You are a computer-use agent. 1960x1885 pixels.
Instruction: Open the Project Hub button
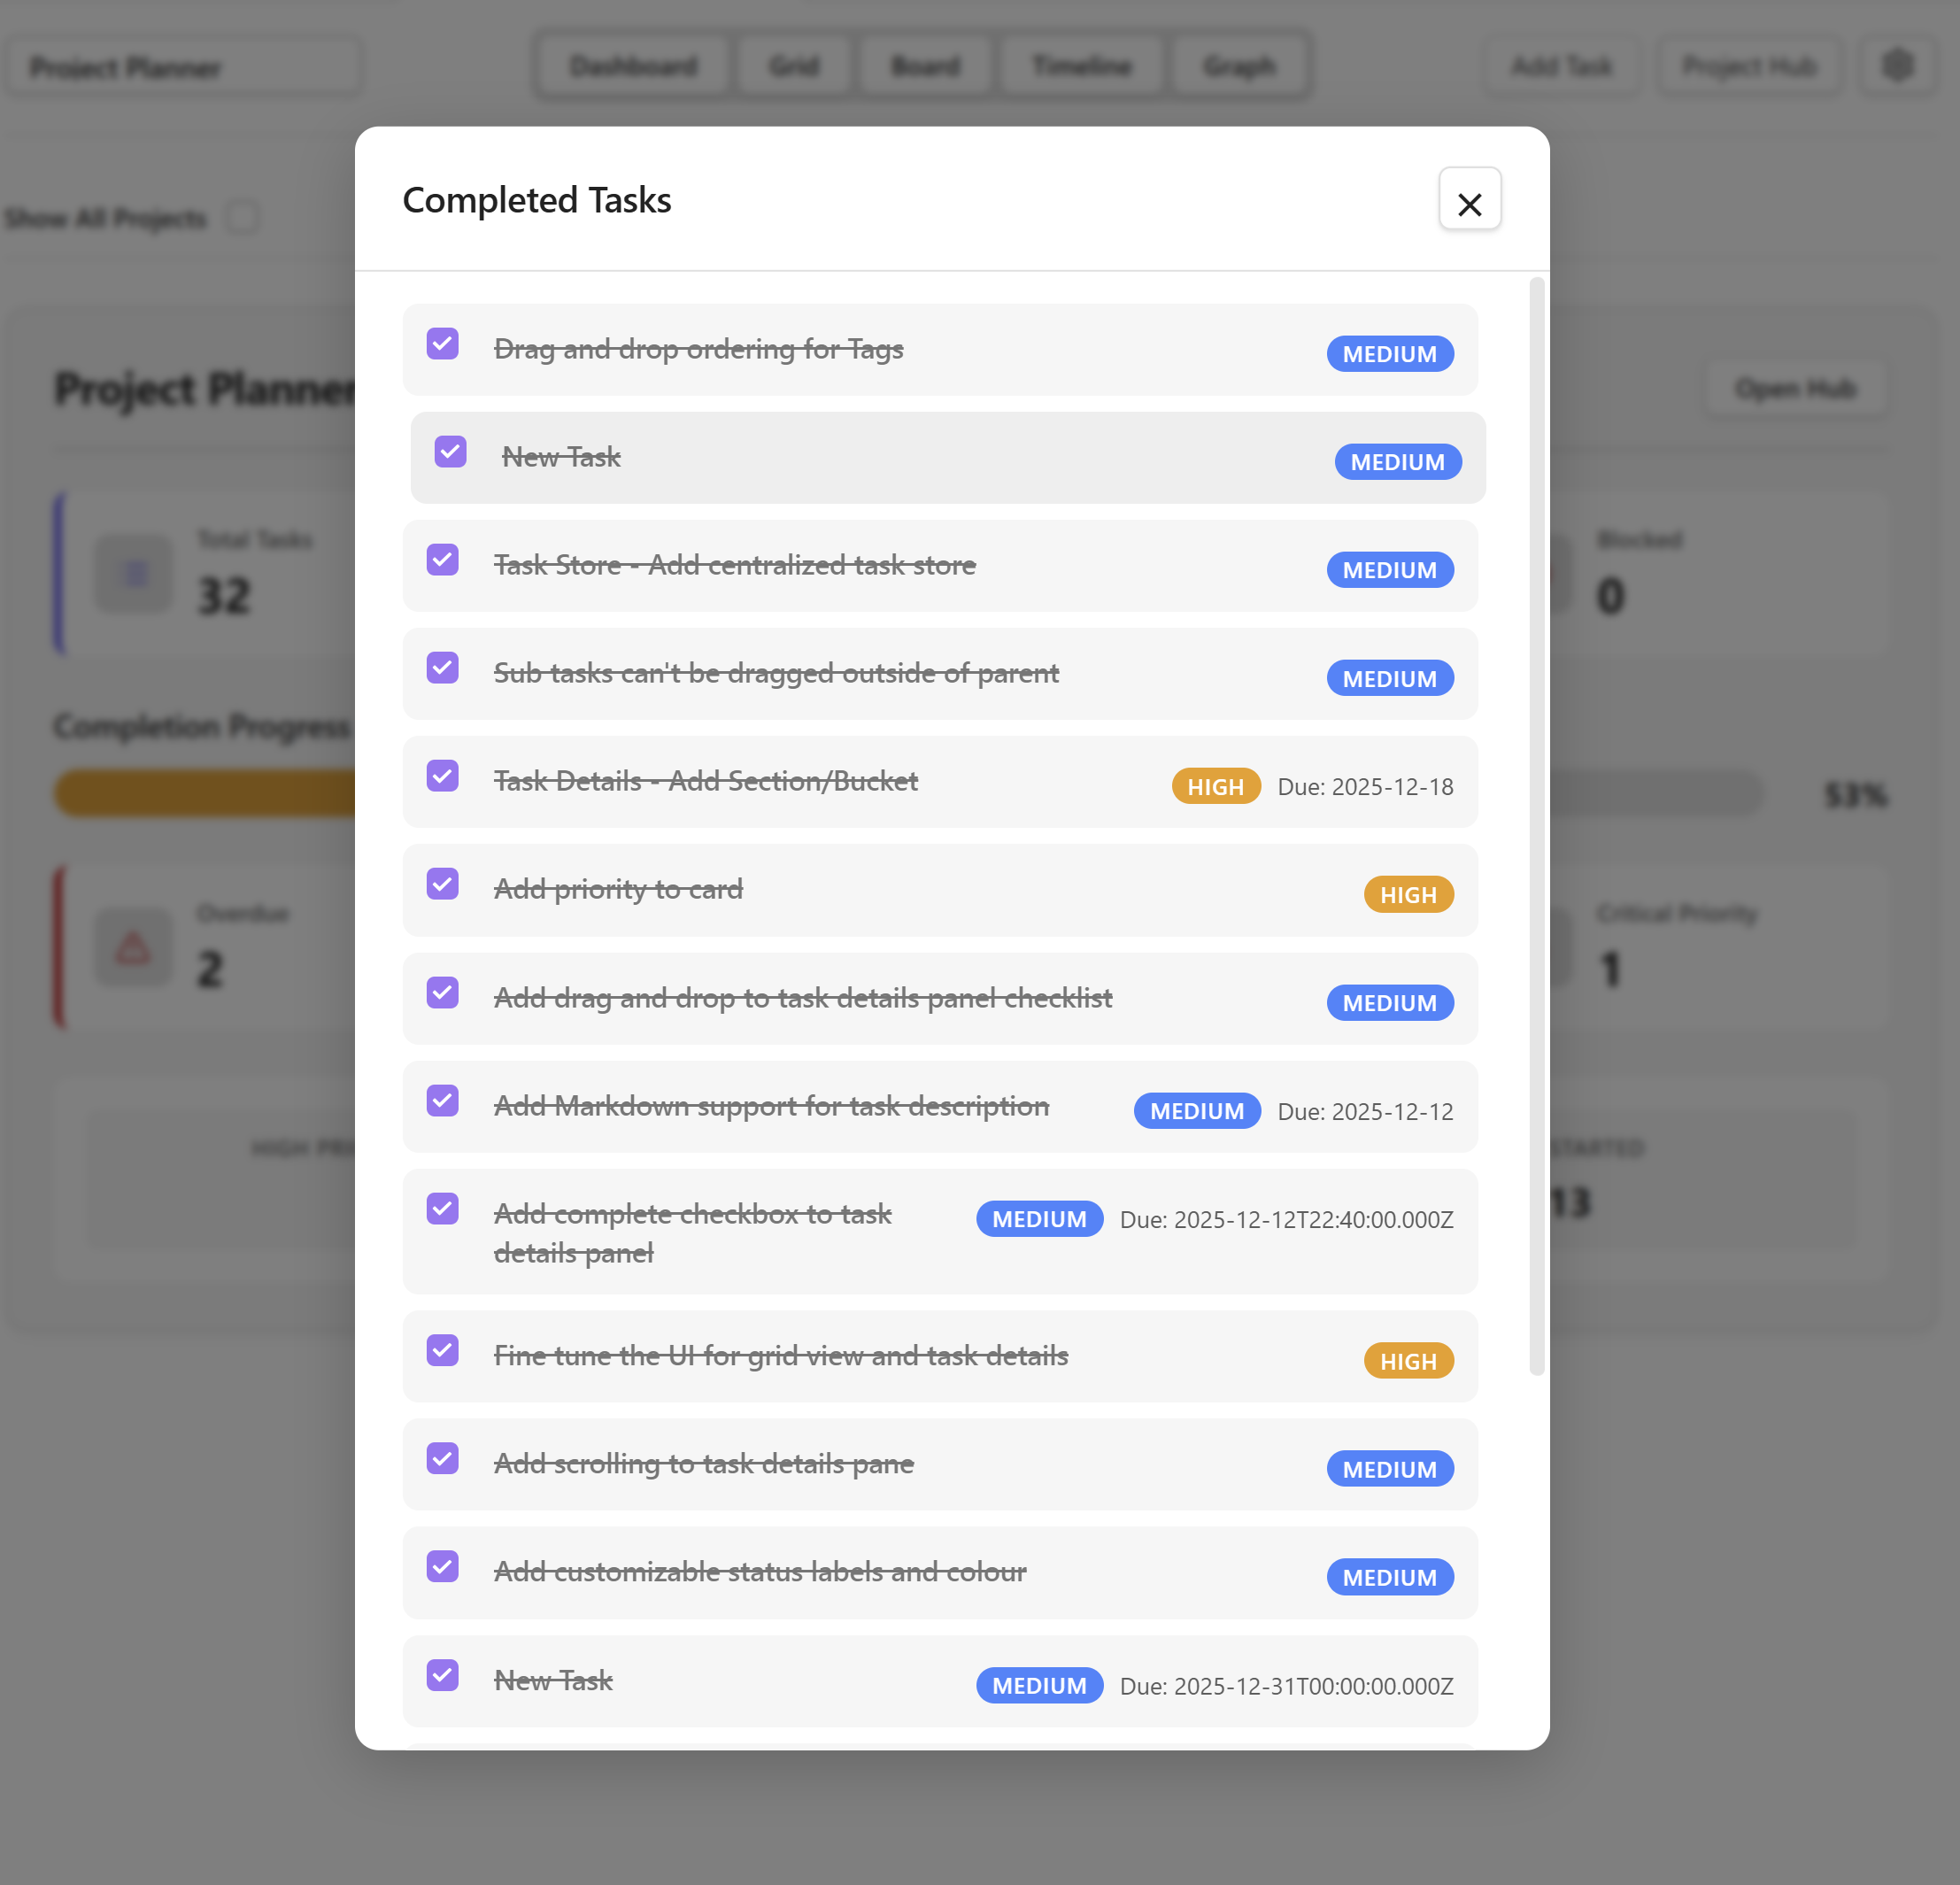(1749, 67)
